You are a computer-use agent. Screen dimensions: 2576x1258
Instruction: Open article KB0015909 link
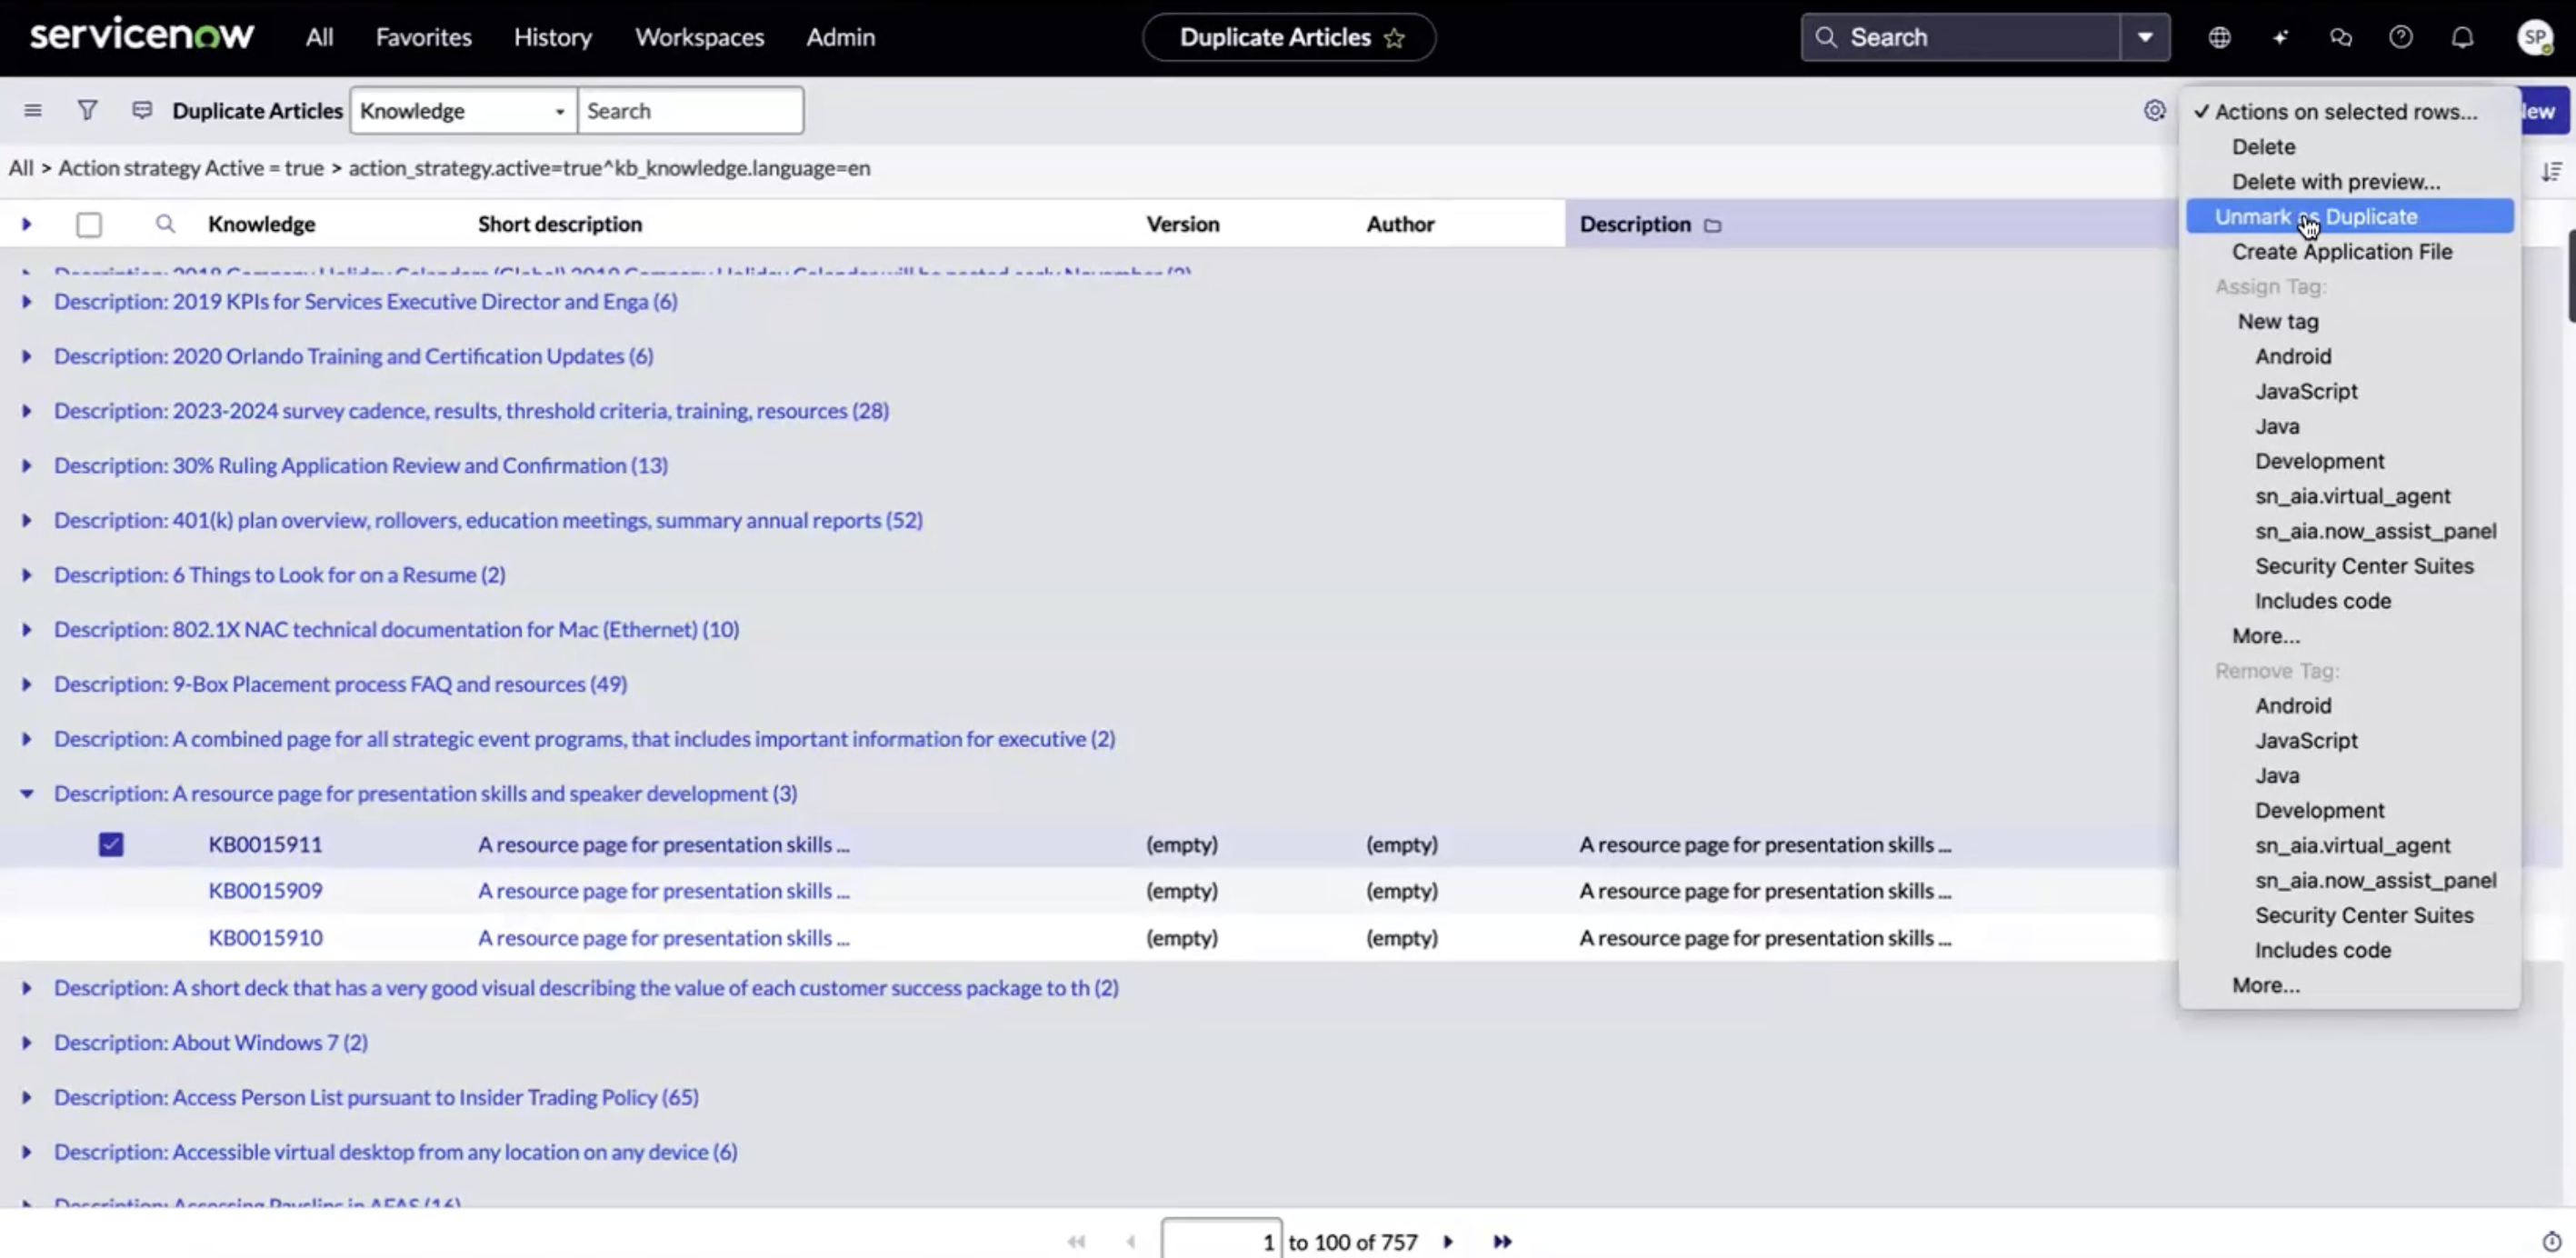coord(265,890)
